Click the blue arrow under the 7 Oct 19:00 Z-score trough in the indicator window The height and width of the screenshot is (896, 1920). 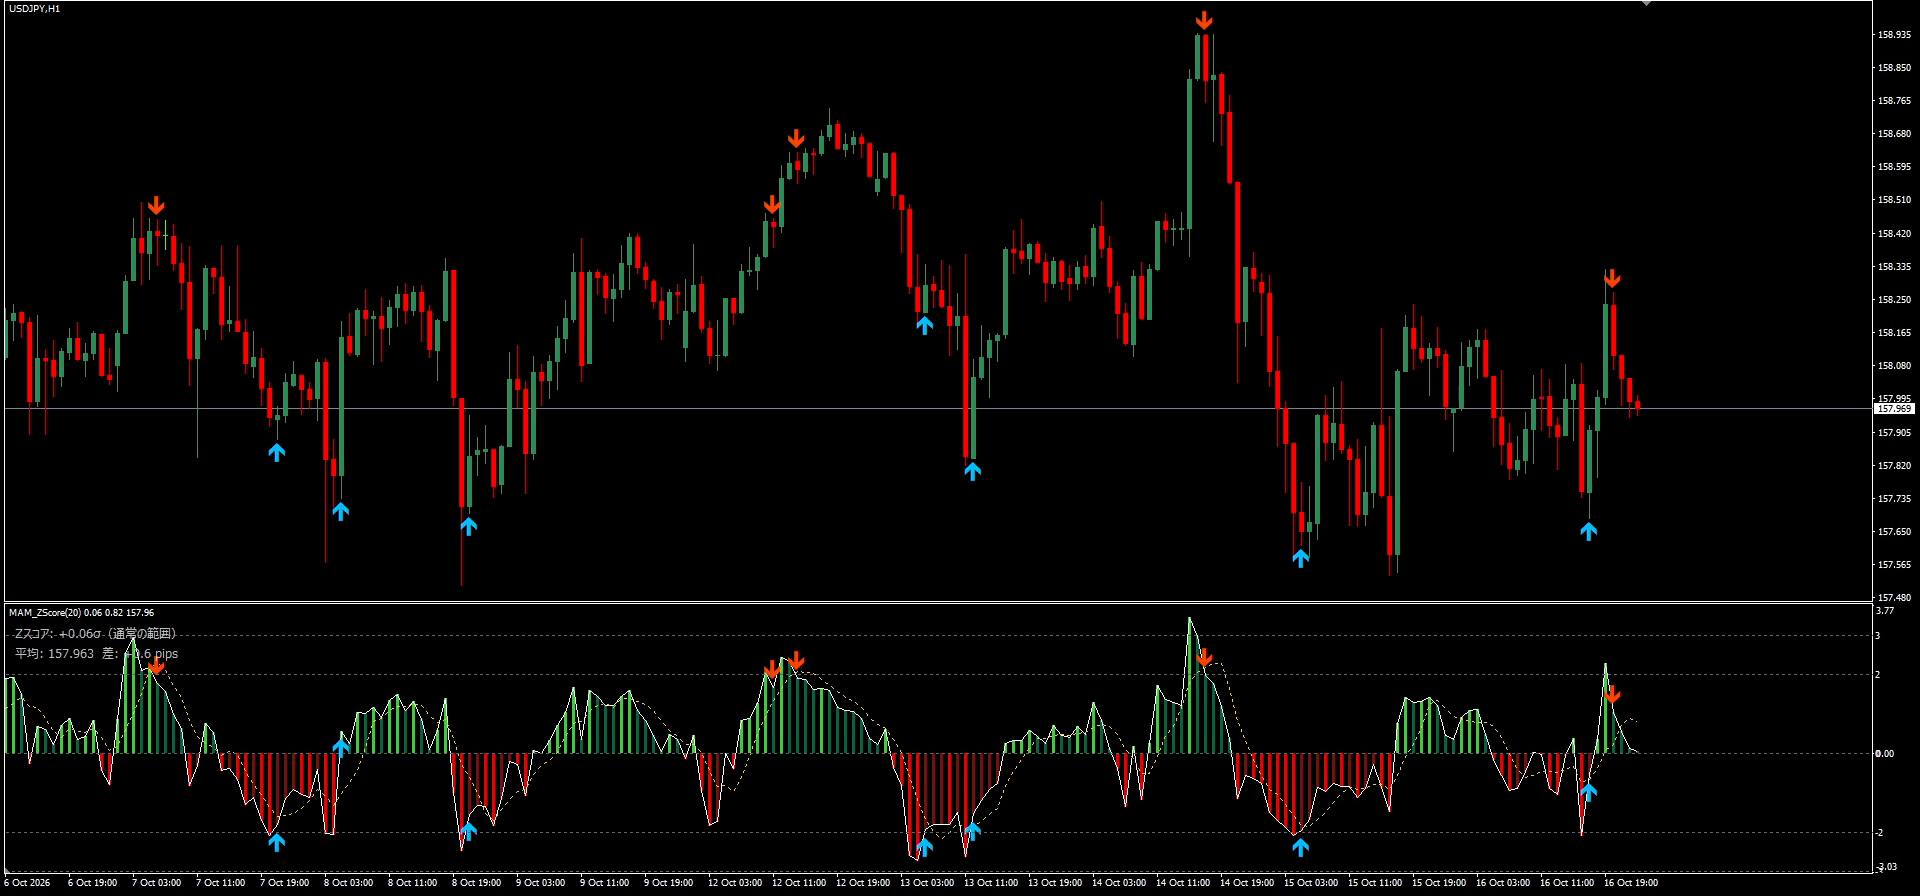tap(276, 842)
